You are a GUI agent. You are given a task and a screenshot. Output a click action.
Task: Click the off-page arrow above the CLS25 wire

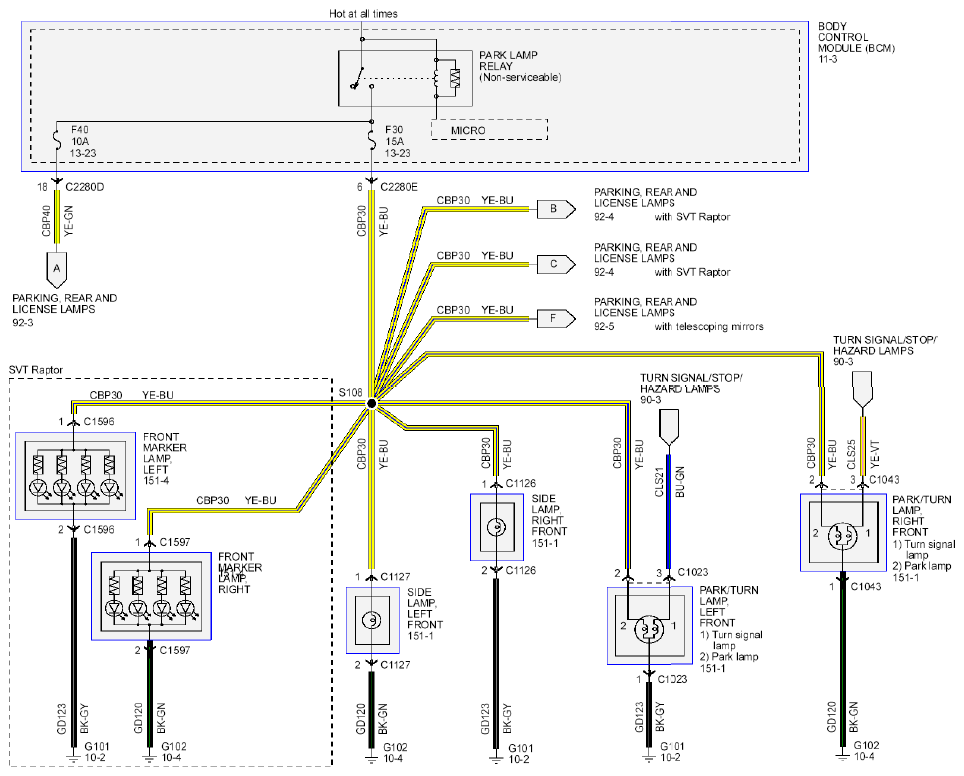pos(862,390)
